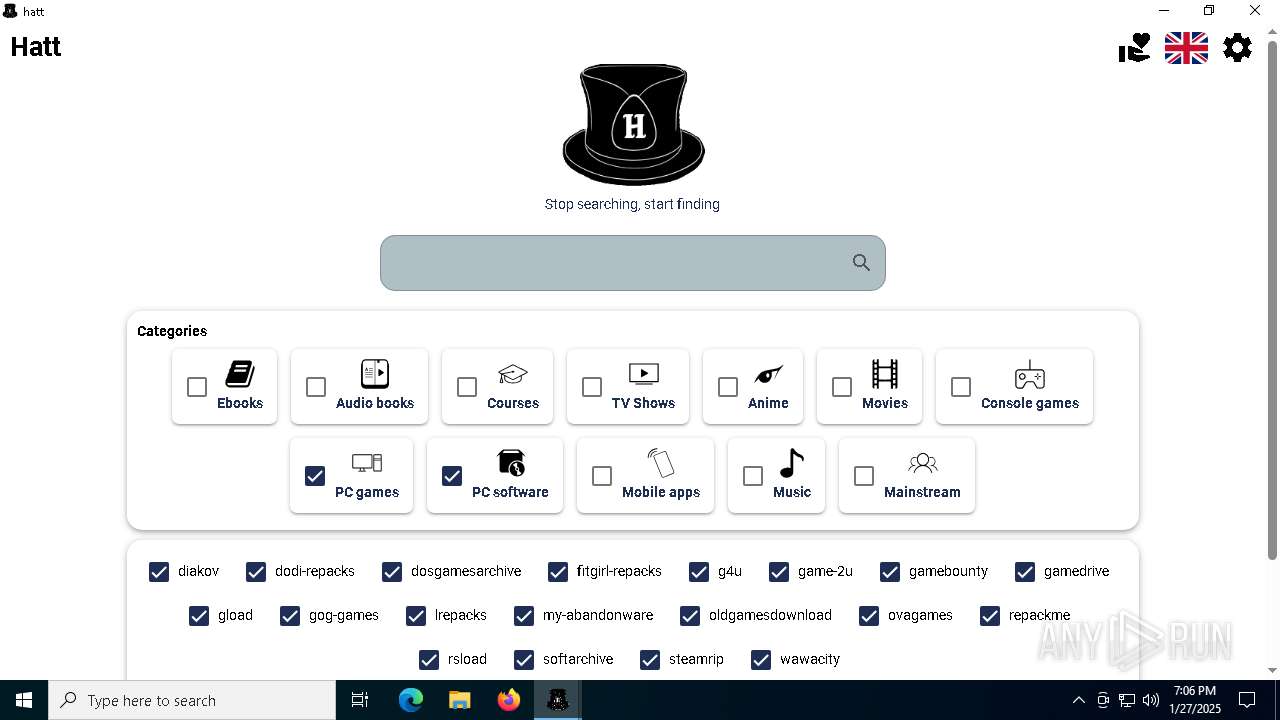Enable the Mainstream checkbox
The image size is (1280, 720).
864,476
